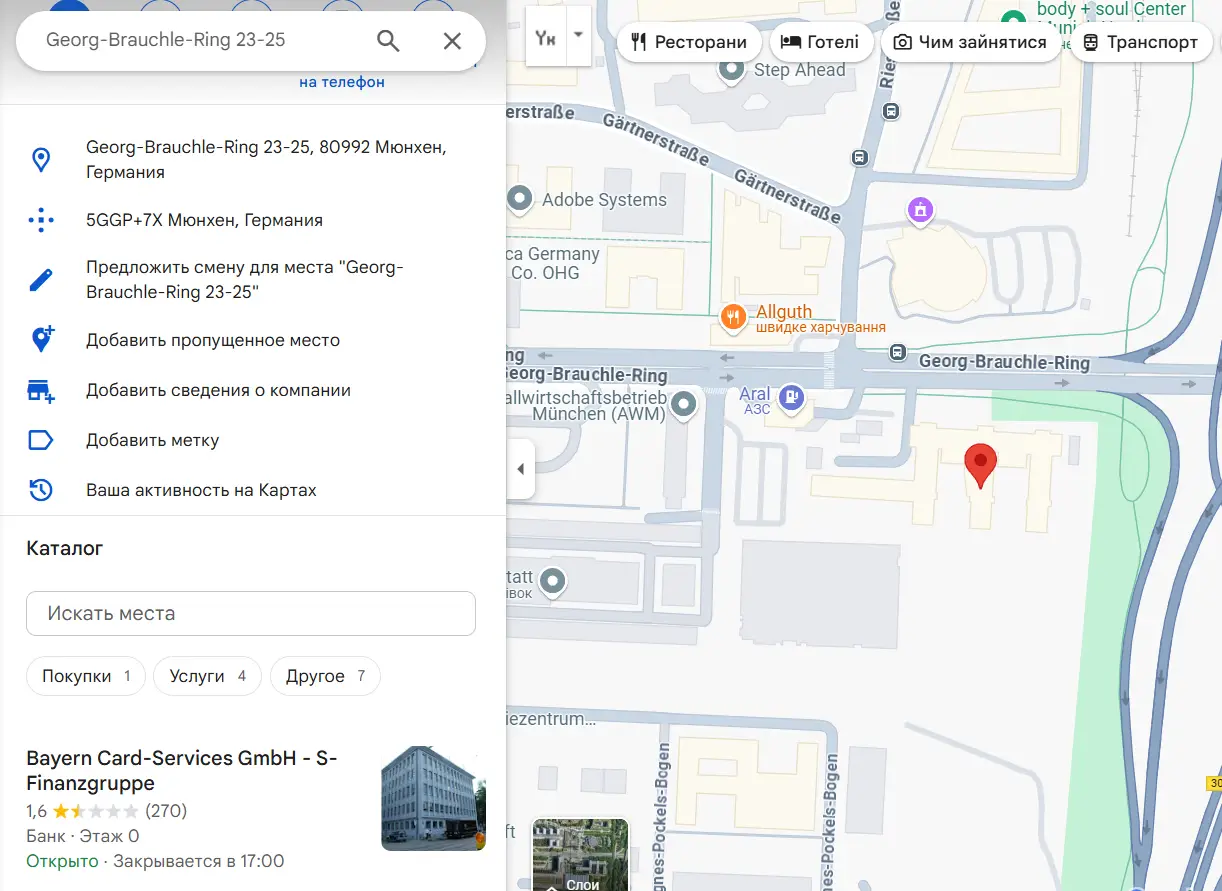Open the Слои layers thumbnail
Image resolution: width=1222 pixels, height=891 pixels.
581,855
